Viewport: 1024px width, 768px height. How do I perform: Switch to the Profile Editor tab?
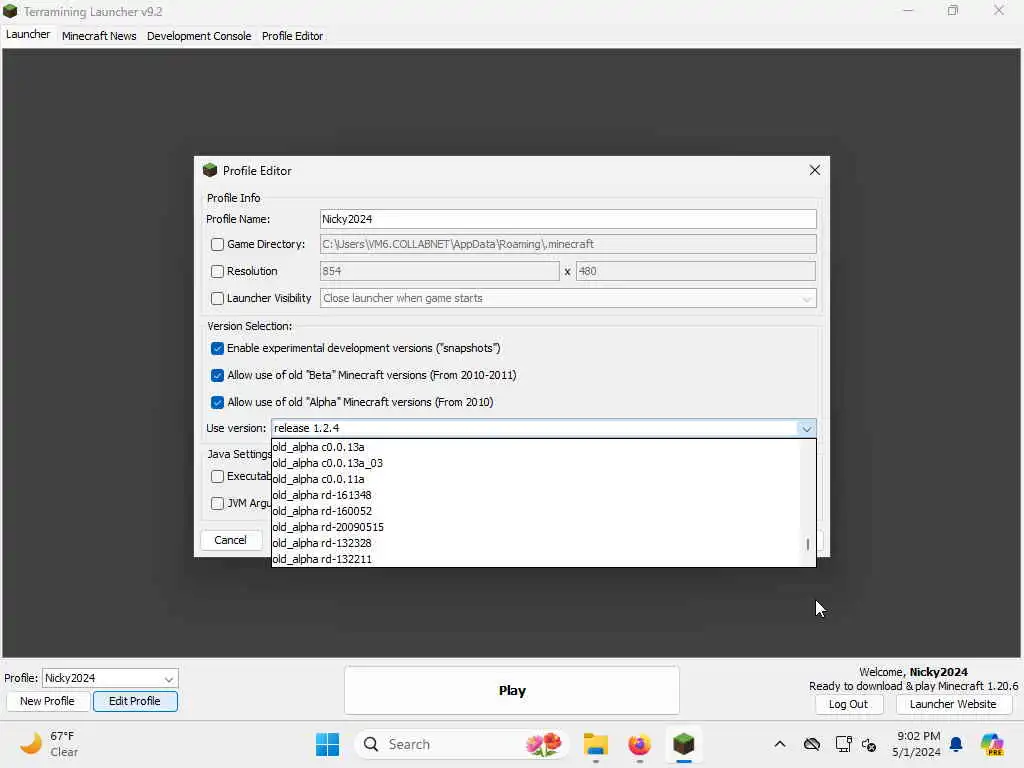click(x=293, y=36)
